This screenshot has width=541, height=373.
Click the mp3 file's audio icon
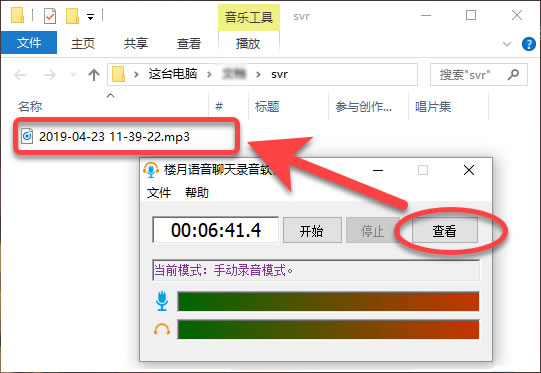[x=27, y=136]
